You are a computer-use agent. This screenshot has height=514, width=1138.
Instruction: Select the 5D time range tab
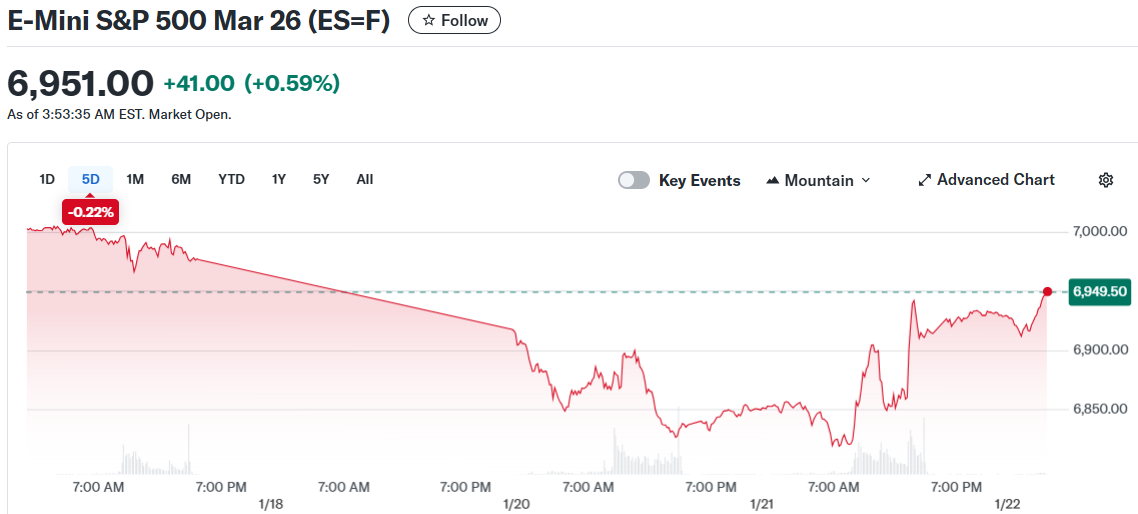(91, 179)
